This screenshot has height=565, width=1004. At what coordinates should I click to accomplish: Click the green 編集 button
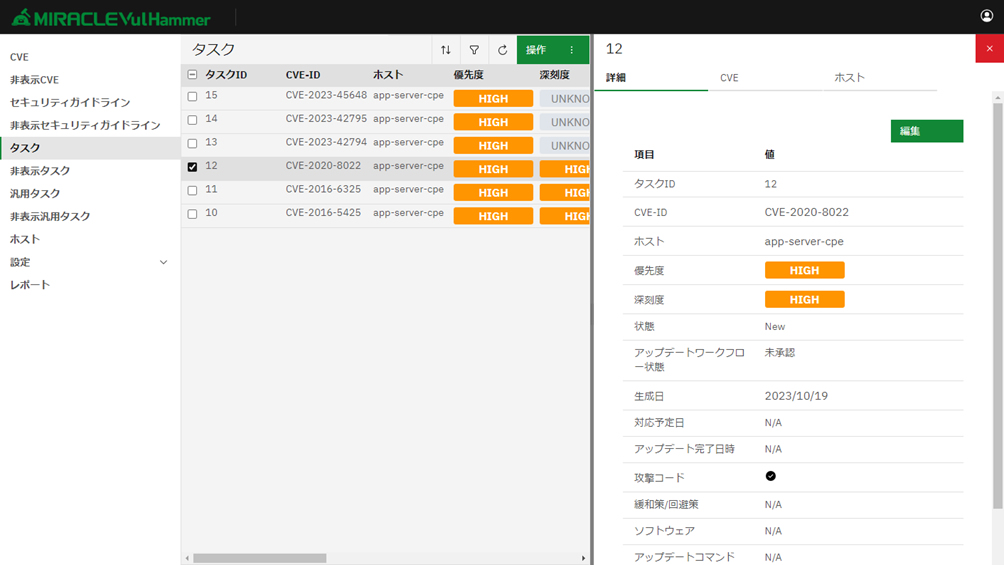(x=926, y=131)
